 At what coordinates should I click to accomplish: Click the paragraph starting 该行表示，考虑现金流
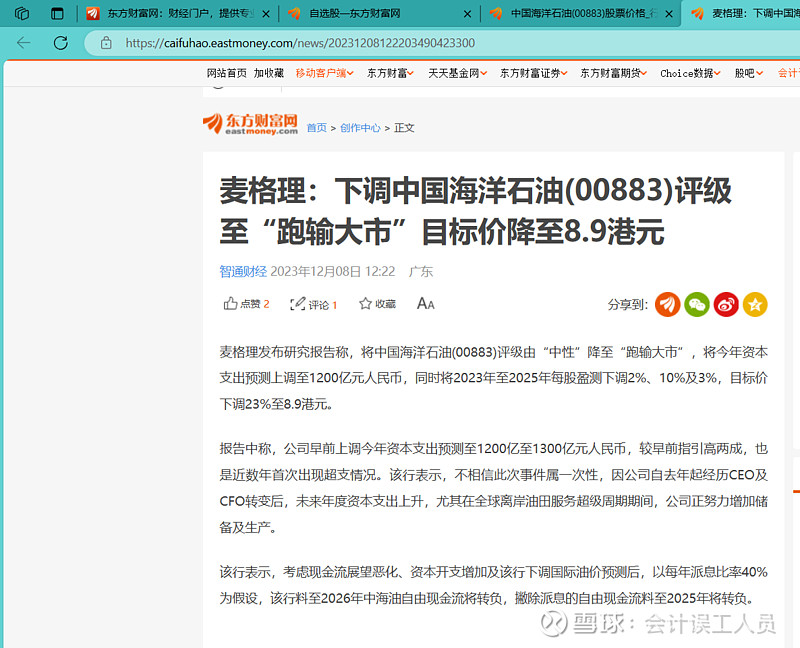click(493, 585)
